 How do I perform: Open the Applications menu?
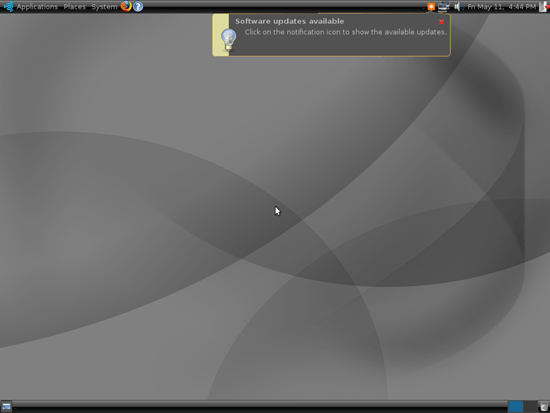coord(37,7)
